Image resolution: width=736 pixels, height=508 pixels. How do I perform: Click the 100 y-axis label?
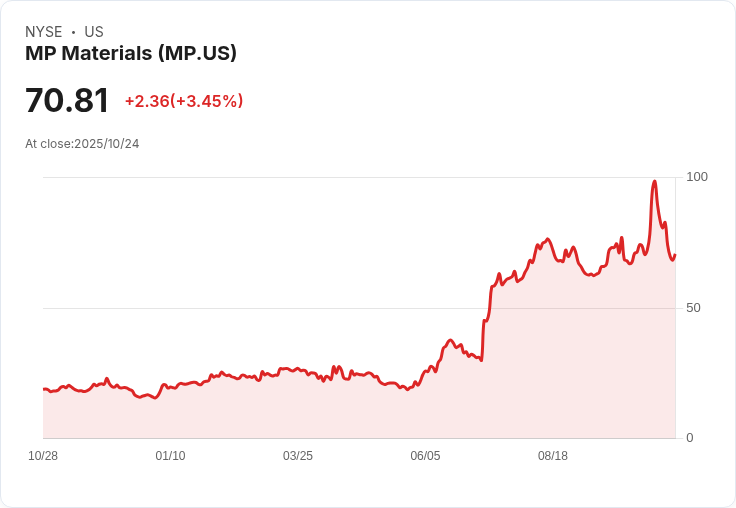click(697, 177)
